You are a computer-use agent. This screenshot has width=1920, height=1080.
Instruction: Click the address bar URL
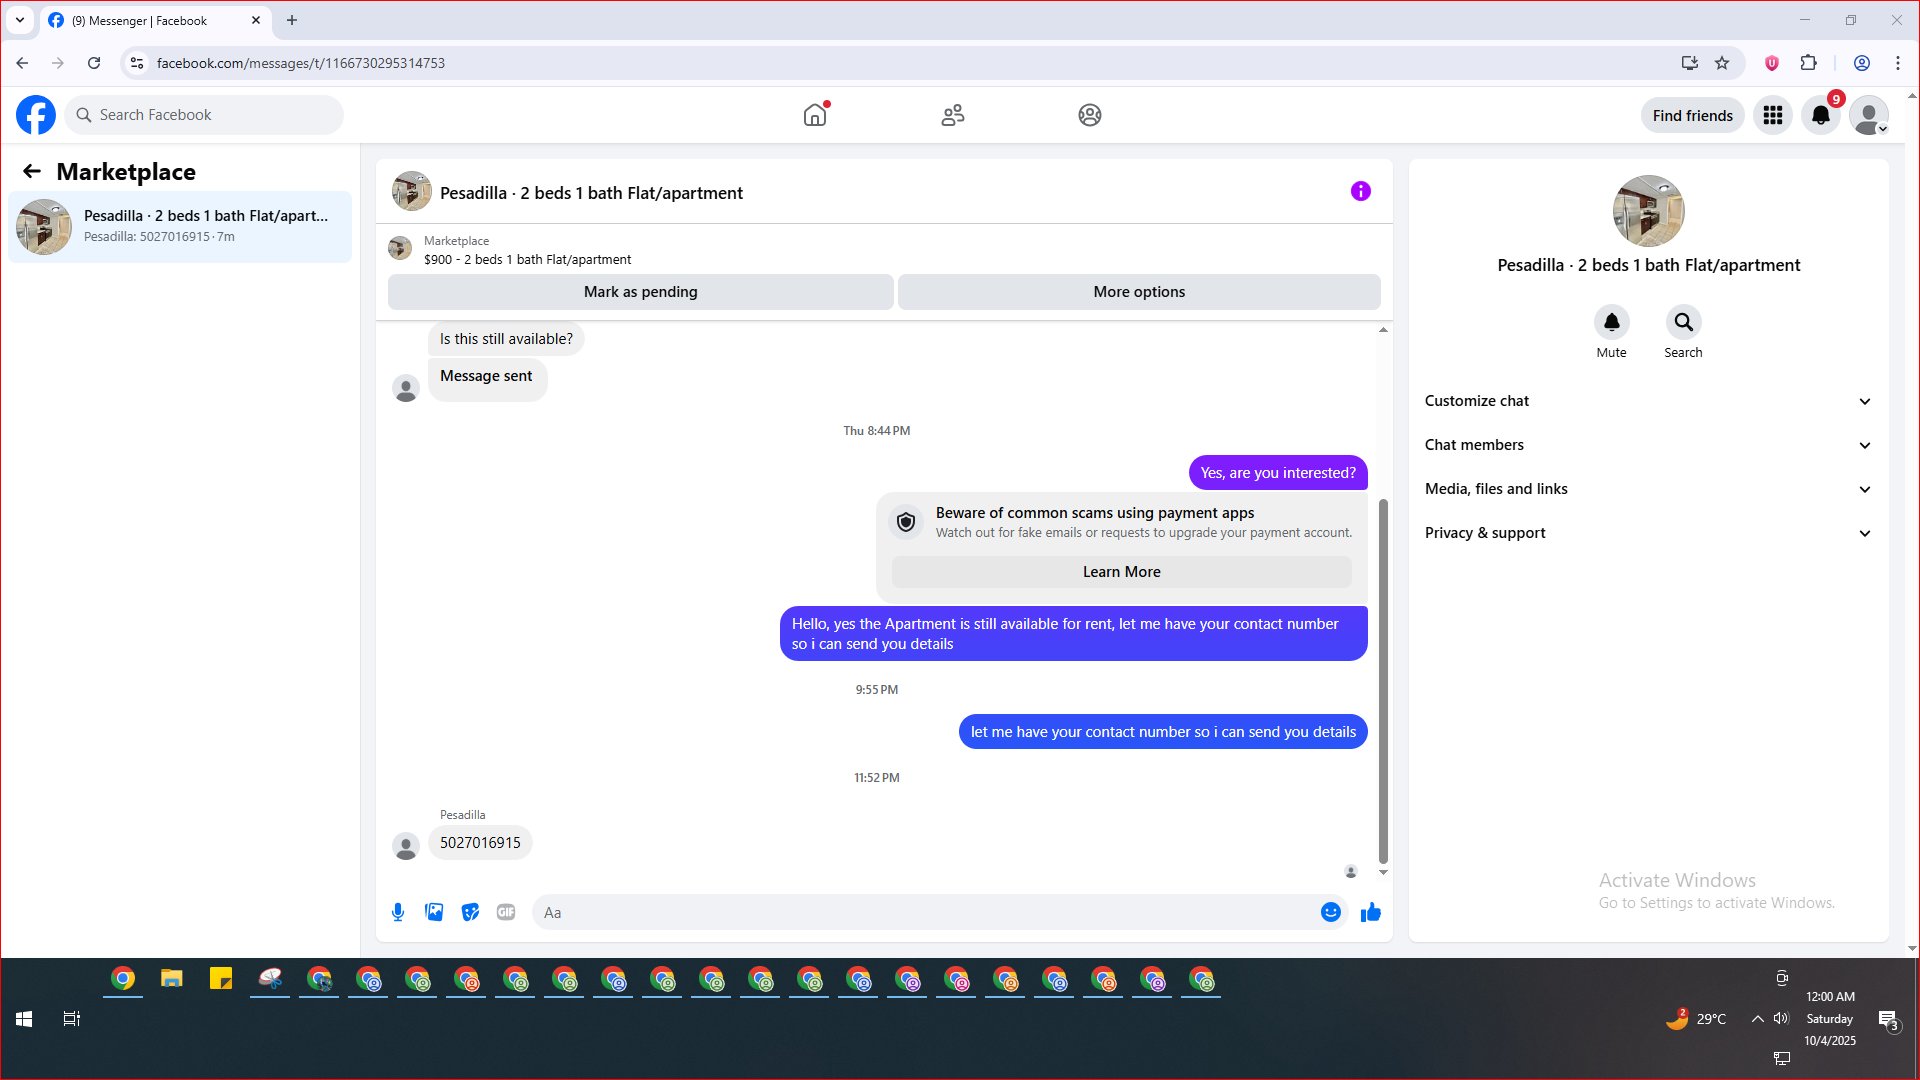[301, 63]
